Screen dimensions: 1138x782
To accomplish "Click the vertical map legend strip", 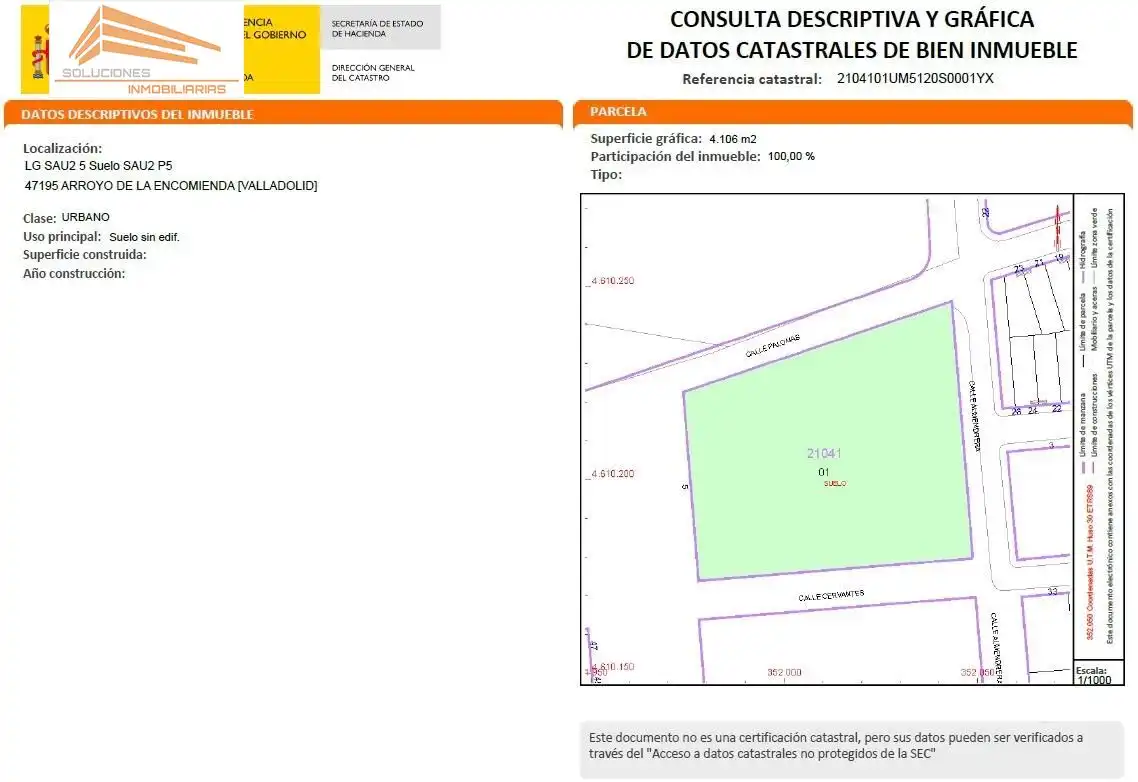I will pyautogui.click(x=1098, y=427).
